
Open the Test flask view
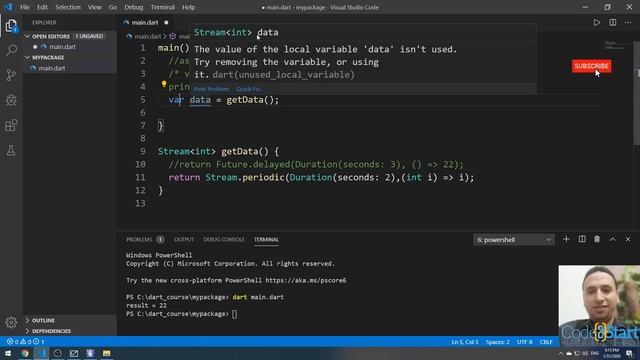pos(11,151)
